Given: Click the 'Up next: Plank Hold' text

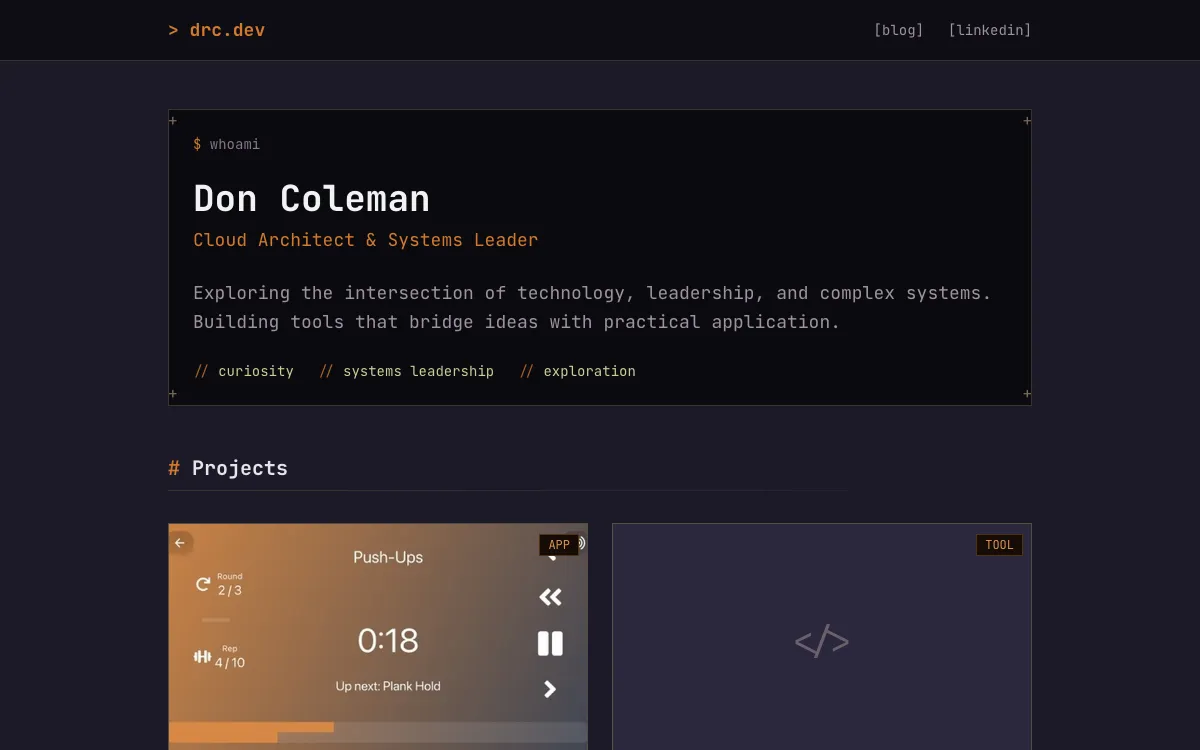Looking at the screenshot, I should pos(388,686).
